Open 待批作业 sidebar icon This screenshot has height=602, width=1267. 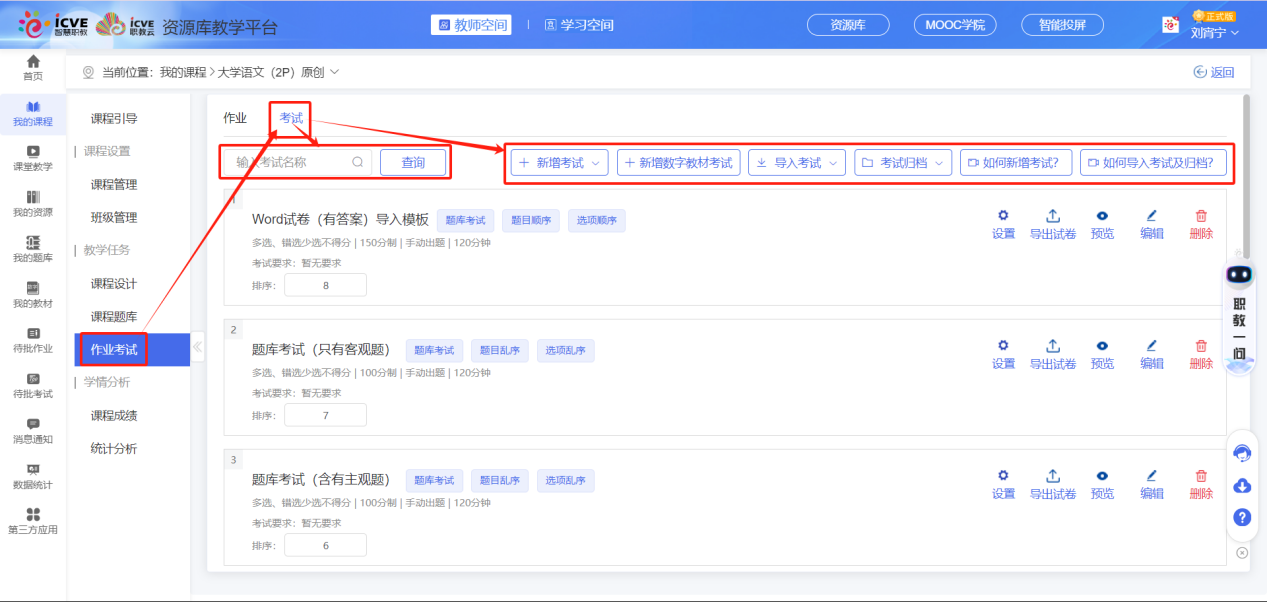pyautogui.click(x=33, y=339)
